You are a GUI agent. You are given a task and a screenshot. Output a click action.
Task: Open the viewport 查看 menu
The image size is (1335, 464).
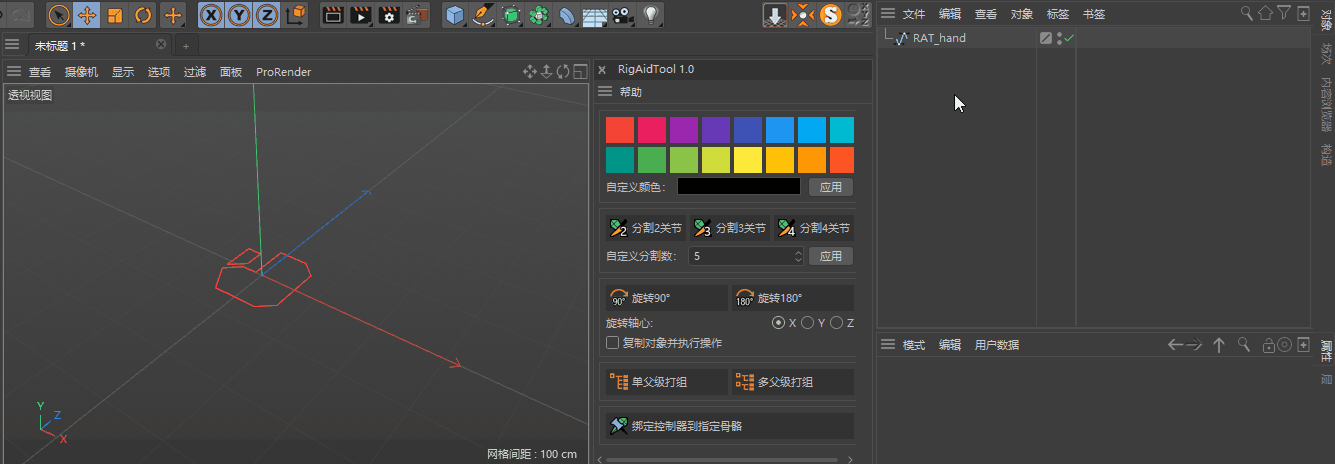click(40, 72)
